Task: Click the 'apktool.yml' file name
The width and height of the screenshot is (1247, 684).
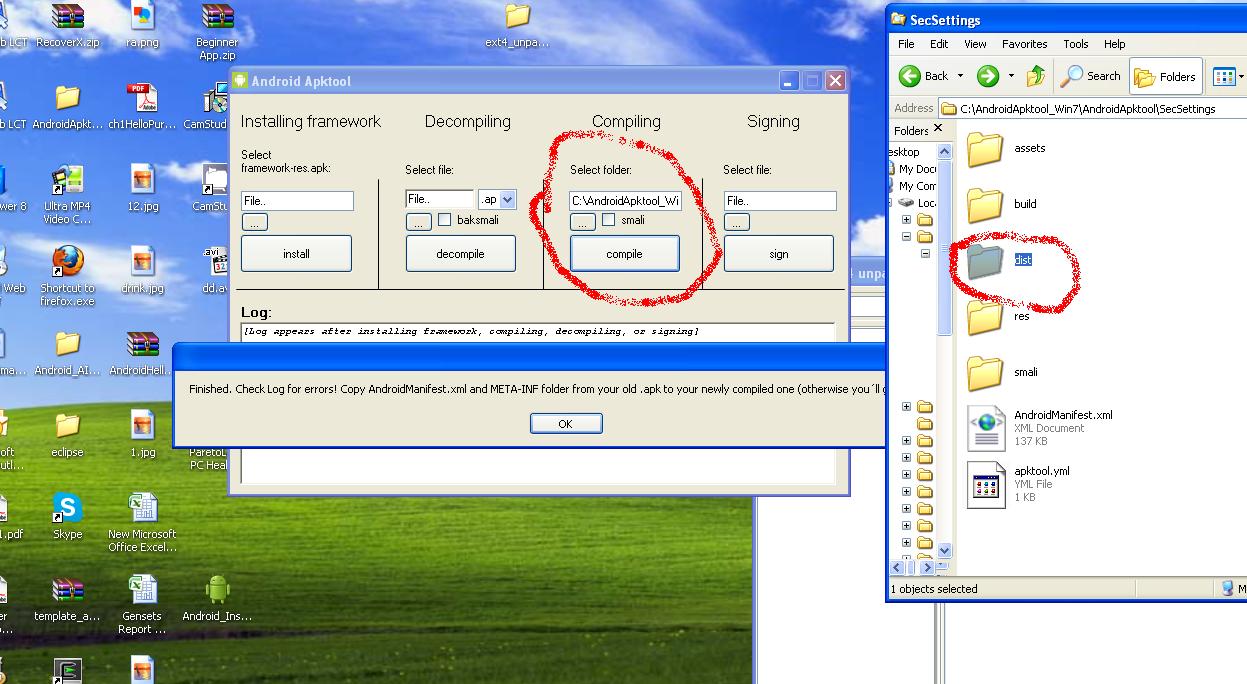Action: (x=1041, y=471)
